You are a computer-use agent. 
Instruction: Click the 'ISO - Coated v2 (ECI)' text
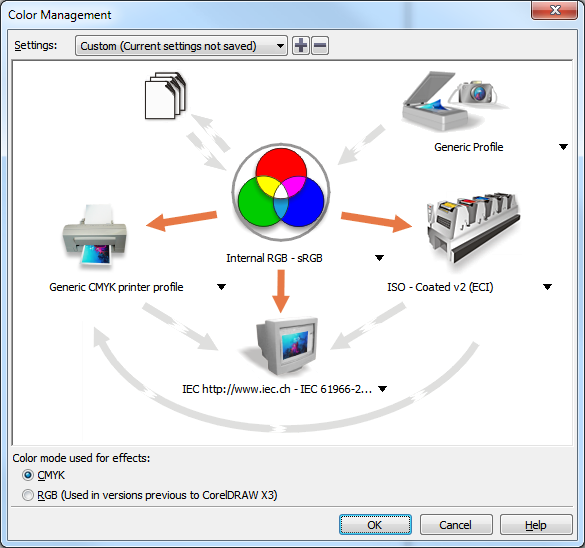(440, 287)
